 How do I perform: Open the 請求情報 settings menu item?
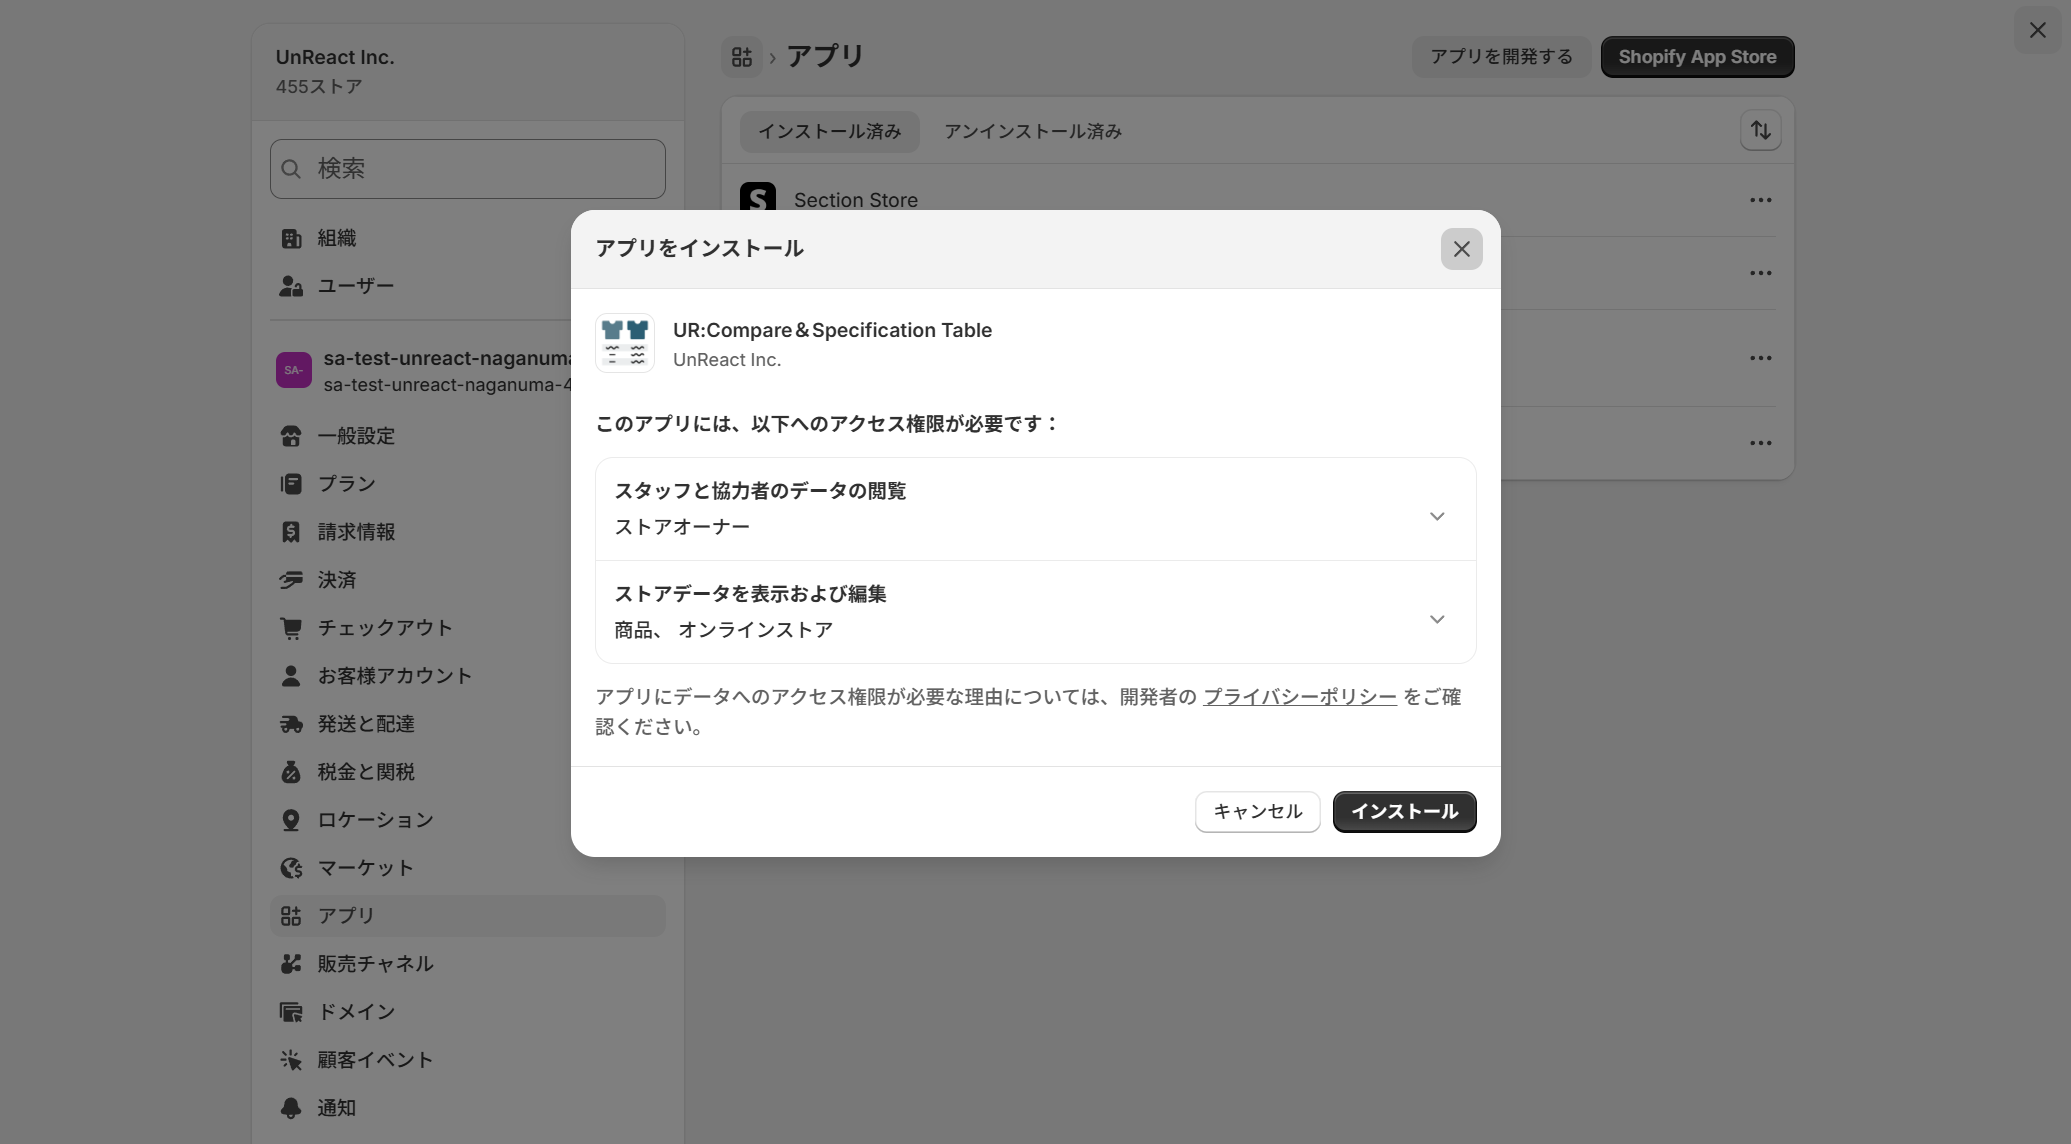(467, 532)
